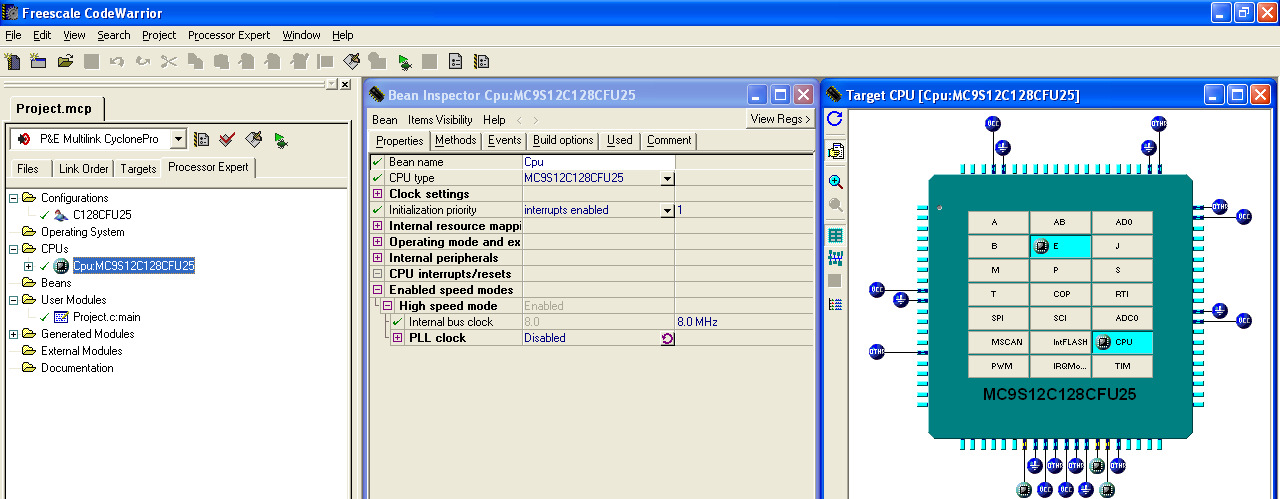Toggle checkmark beside C128CFU25 configuration
The image size is (1280, 499).
click(x=44, y=215)
